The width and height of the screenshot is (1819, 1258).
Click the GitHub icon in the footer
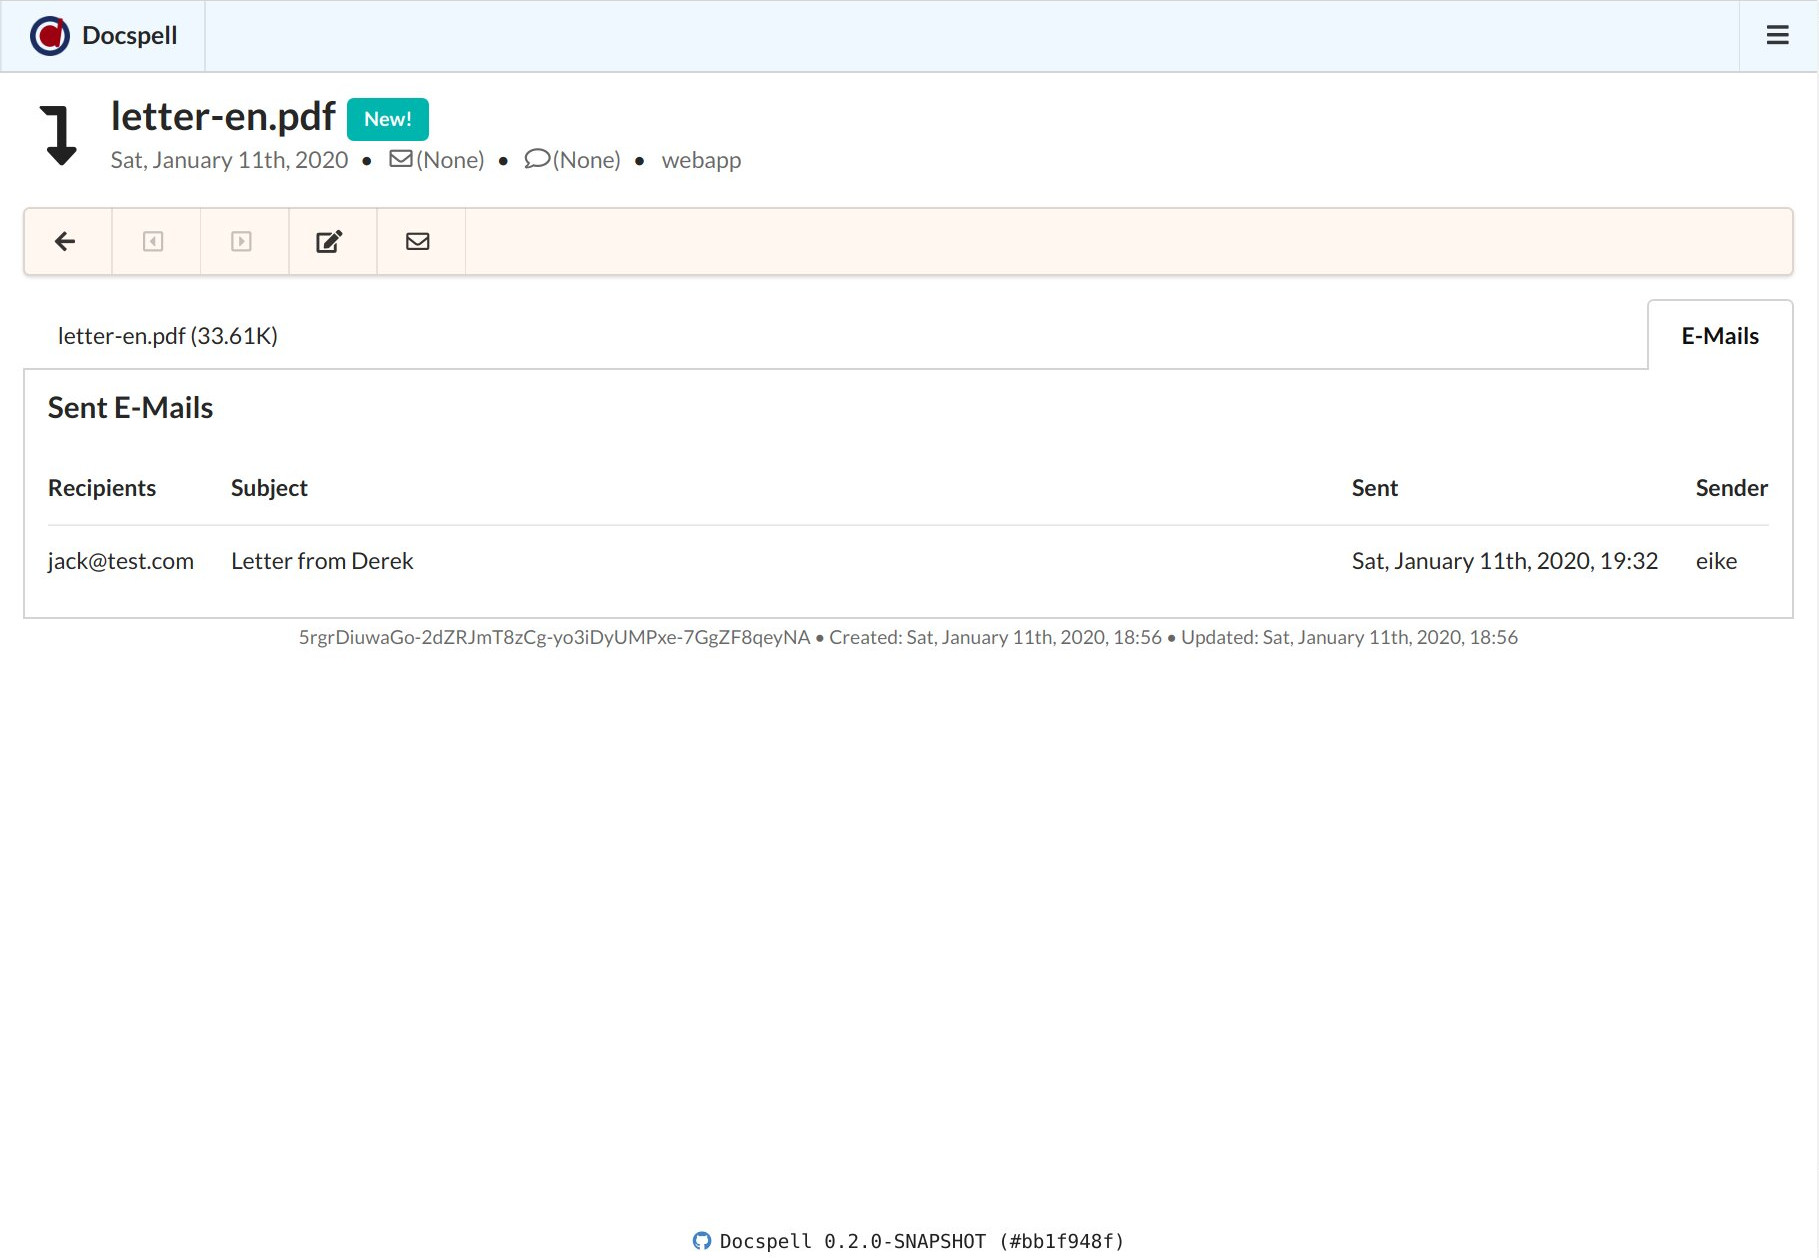(702, 1241)
